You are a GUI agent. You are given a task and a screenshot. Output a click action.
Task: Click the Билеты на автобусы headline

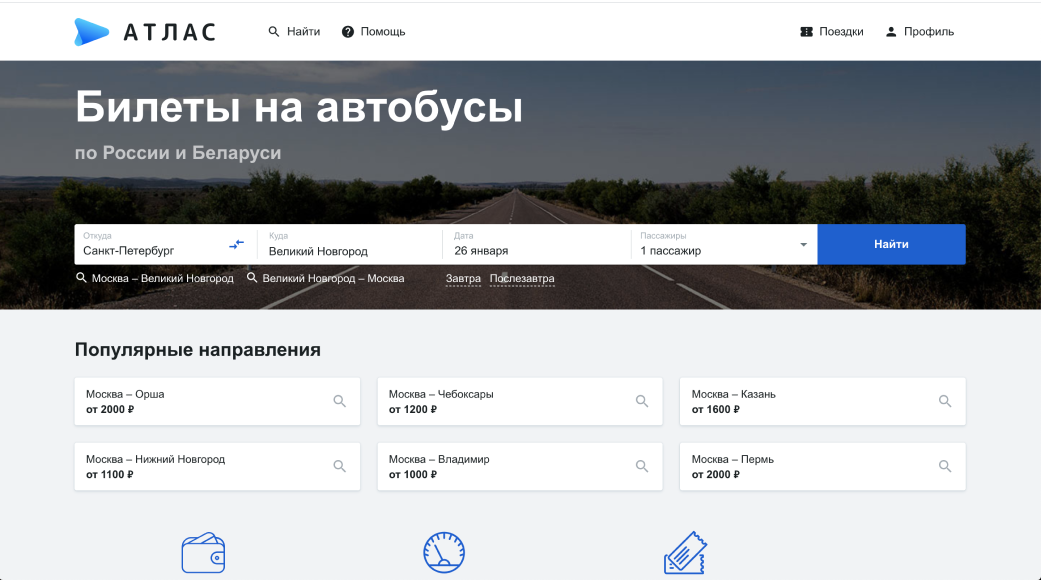coord(299,107)
